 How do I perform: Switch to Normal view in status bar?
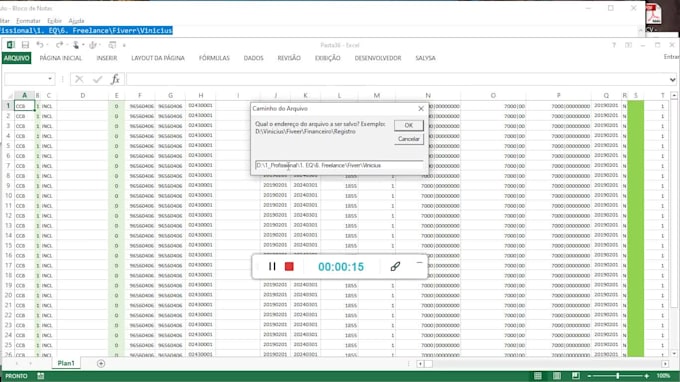pyautogui.click(x=538, y=376)
